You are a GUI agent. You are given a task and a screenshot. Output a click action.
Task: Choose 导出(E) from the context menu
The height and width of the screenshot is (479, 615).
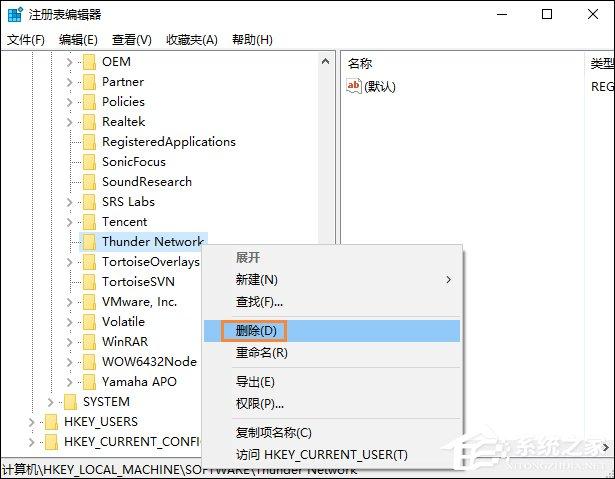click(x=255, y=382)
